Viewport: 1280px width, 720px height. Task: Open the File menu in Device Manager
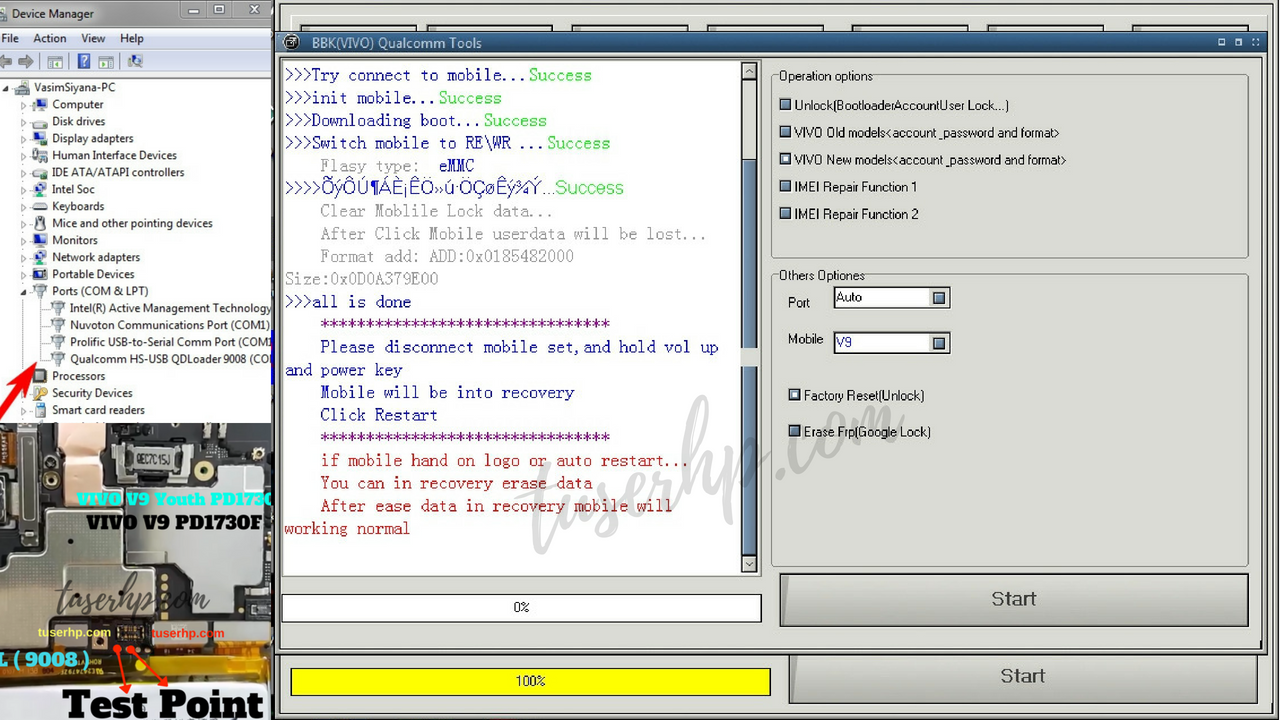pos(10,38)
